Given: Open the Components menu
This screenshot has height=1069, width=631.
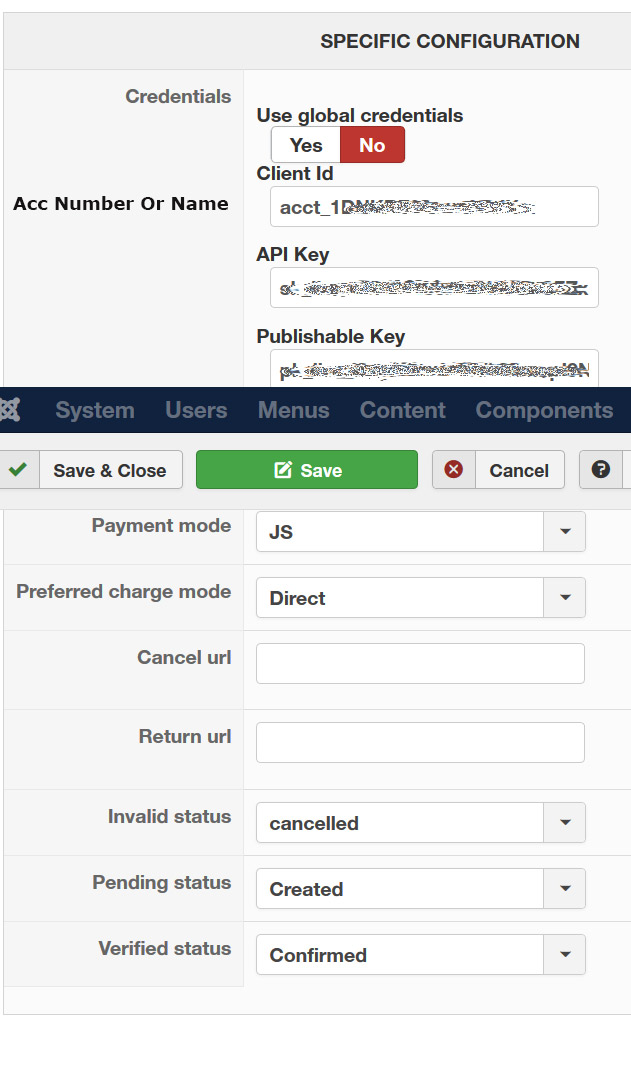Looking at the screenshot, I should [544, 410].
